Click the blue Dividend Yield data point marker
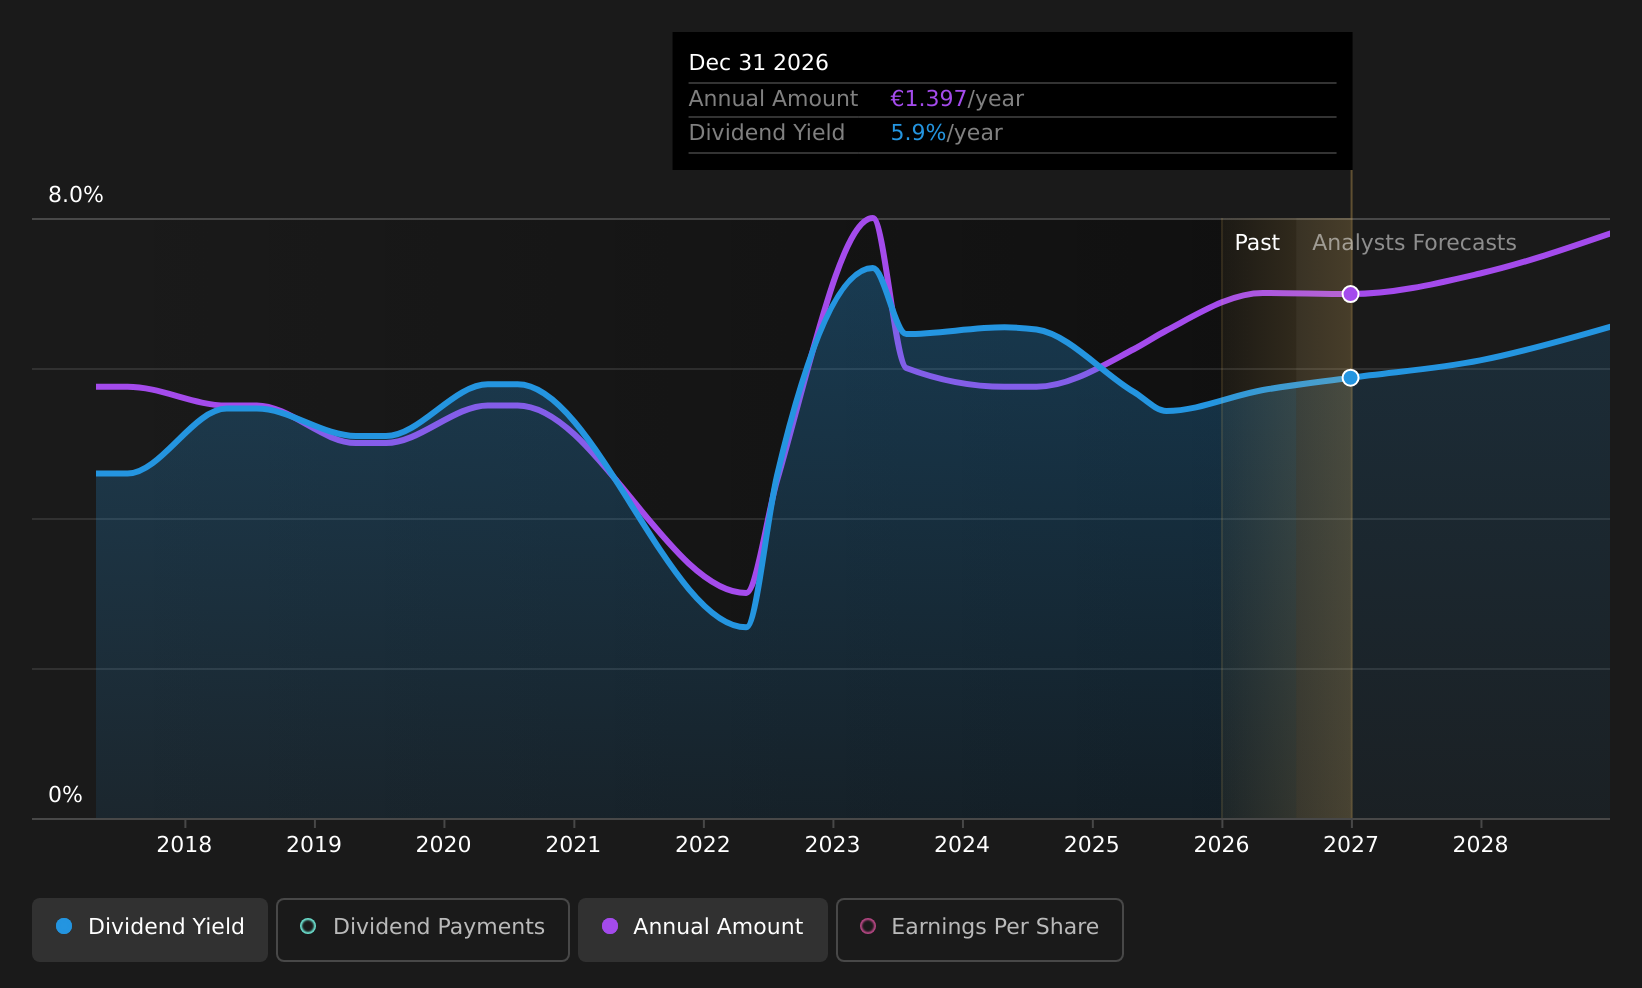 tap(1350, 378)
